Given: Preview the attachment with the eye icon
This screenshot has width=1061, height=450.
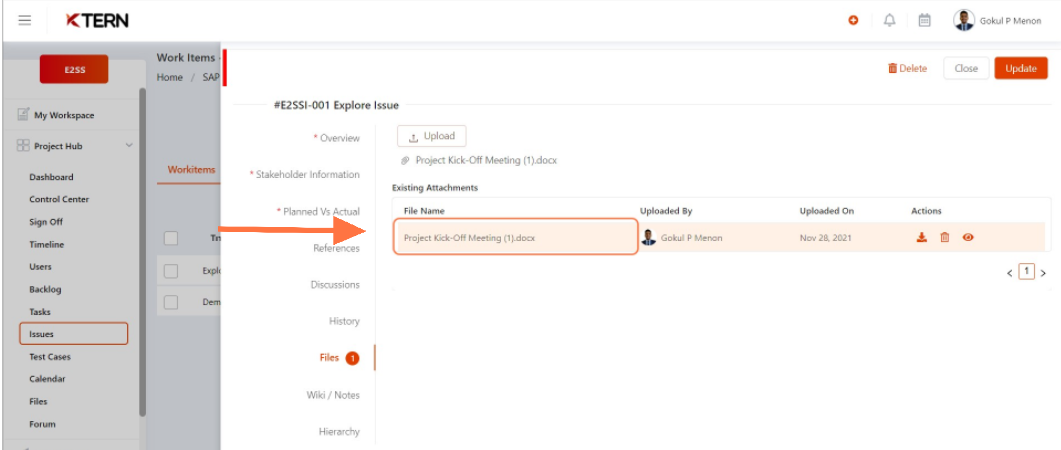Looking at the screenshot, I should click(x=968, y=238).
